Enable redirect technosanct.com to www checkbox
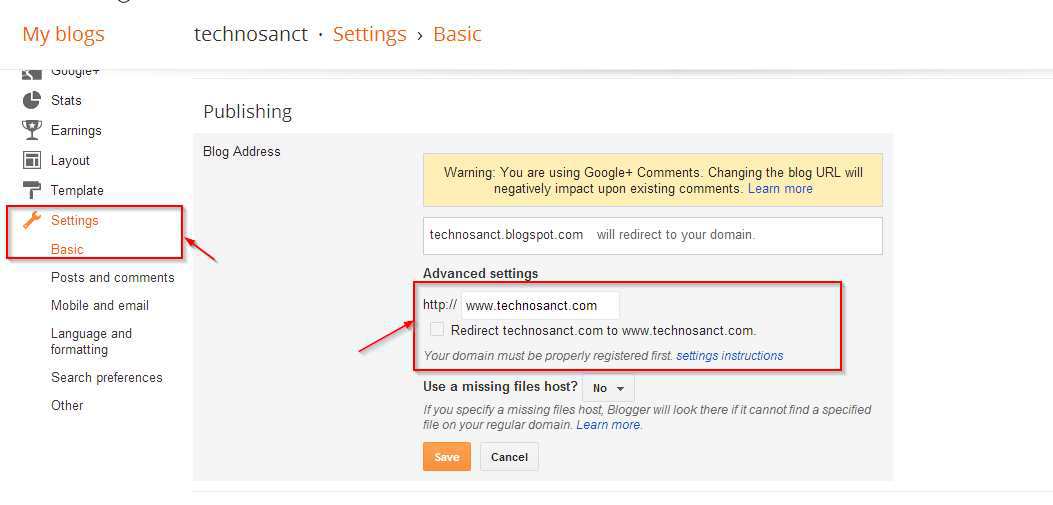This screenshot has width=1053, height=505. (437, 329)
